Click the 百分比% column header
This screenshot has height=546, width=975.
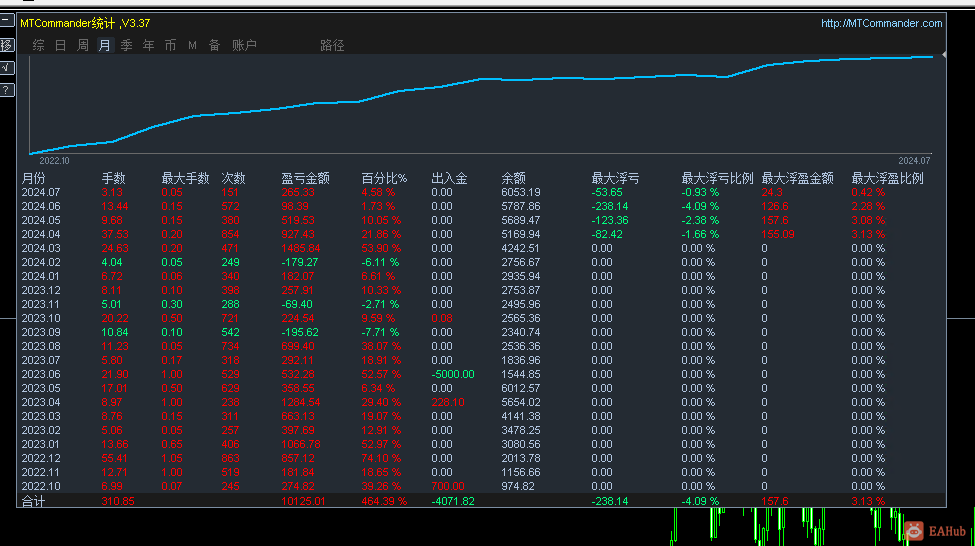(x=384, y=178)
